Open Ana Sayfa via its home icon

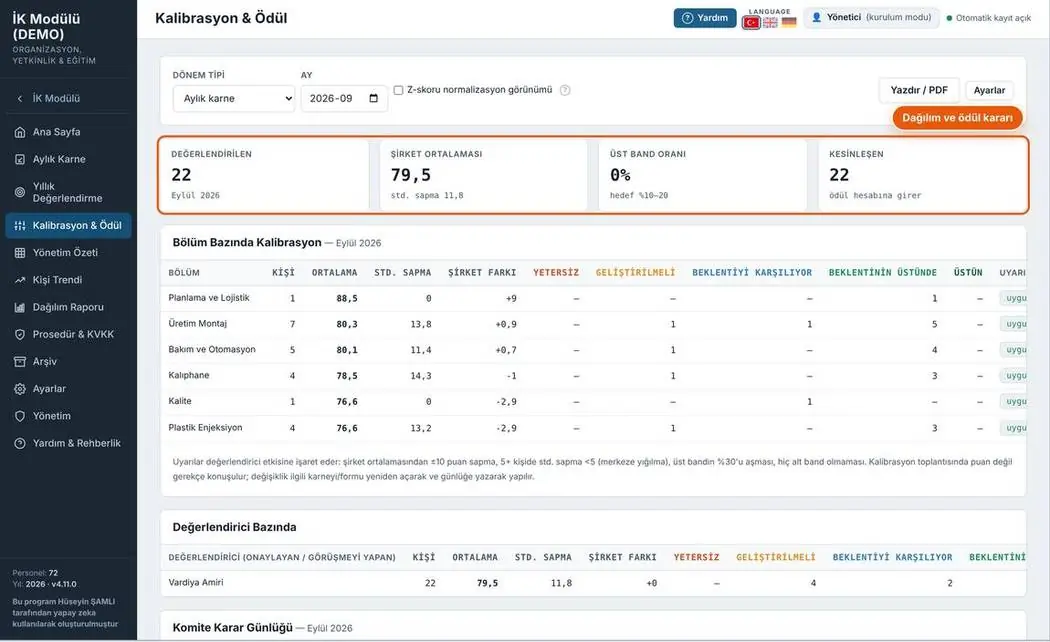tap(20, 132)
